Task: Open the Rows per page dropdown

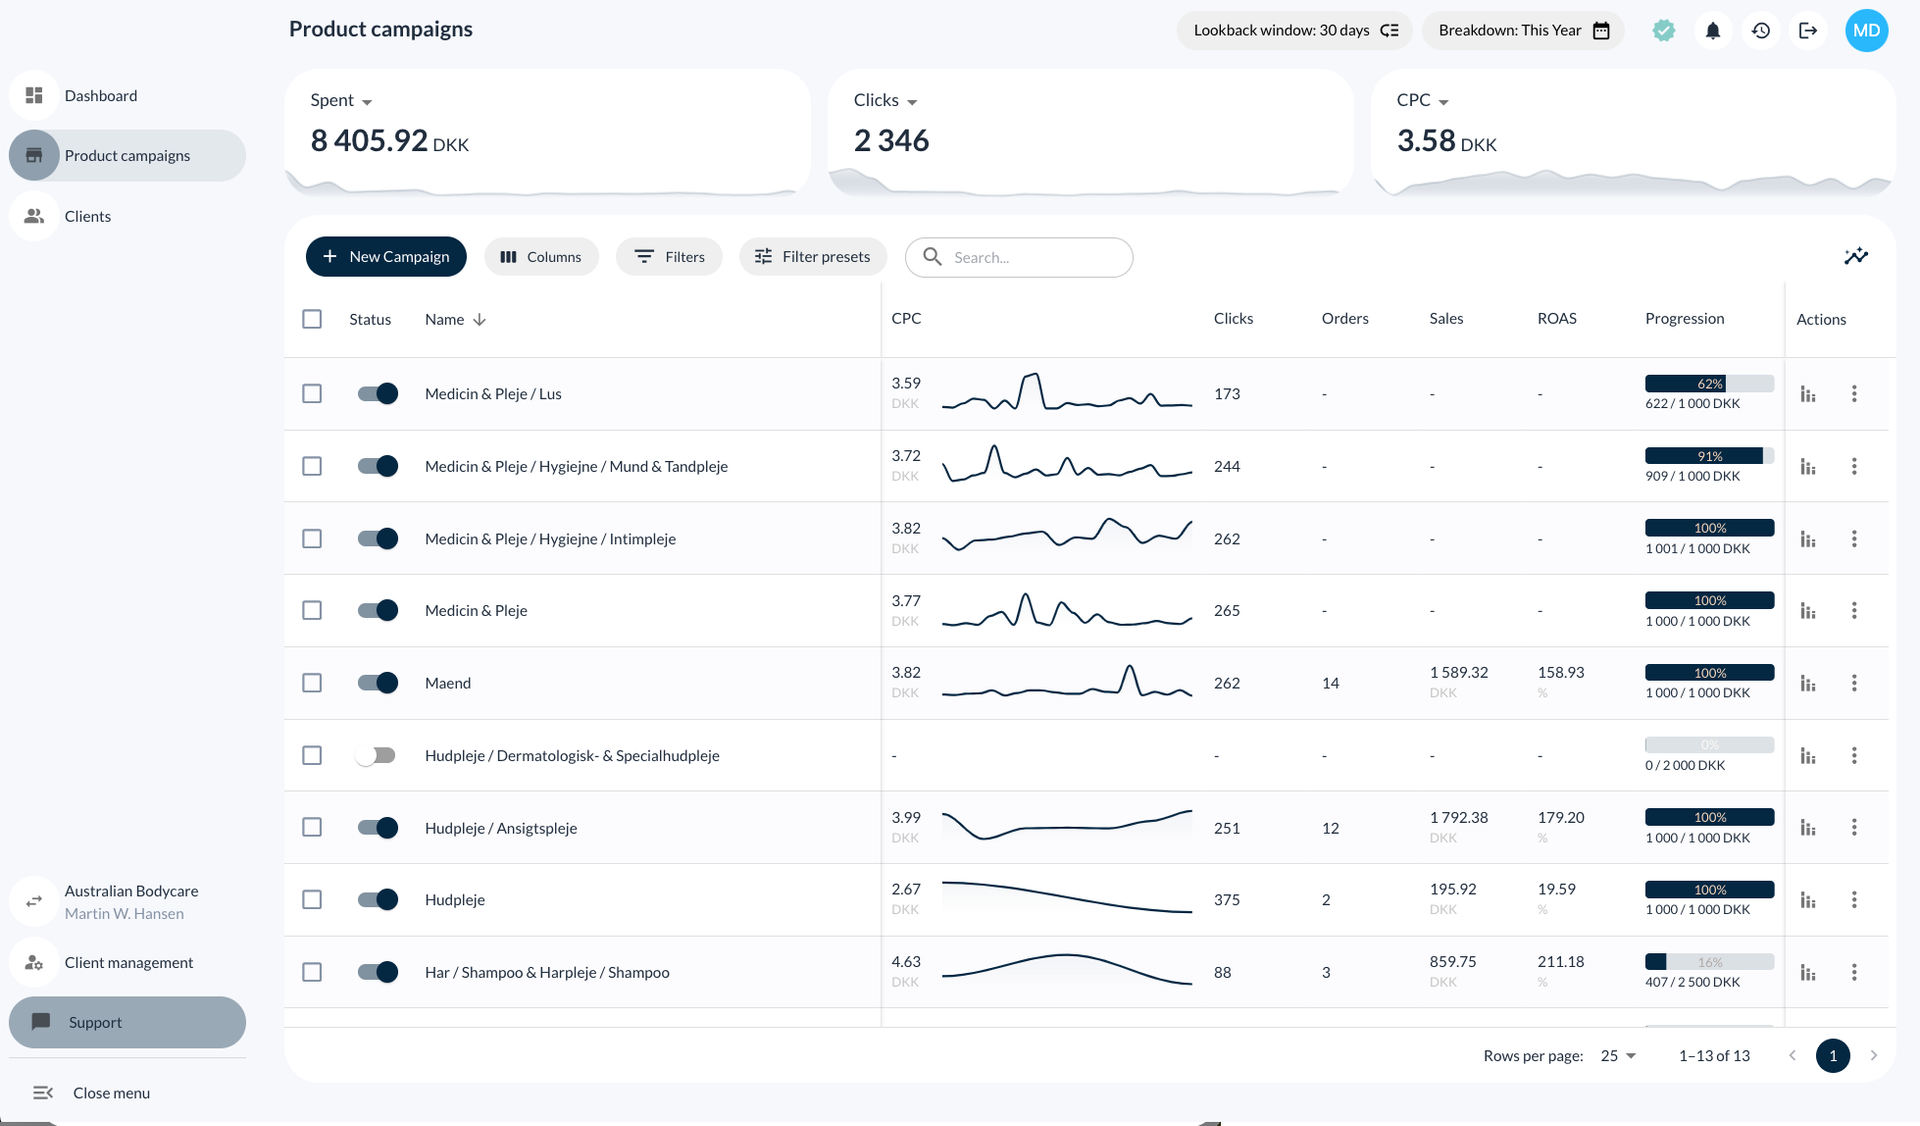Action: (x=1616, y=1055)
